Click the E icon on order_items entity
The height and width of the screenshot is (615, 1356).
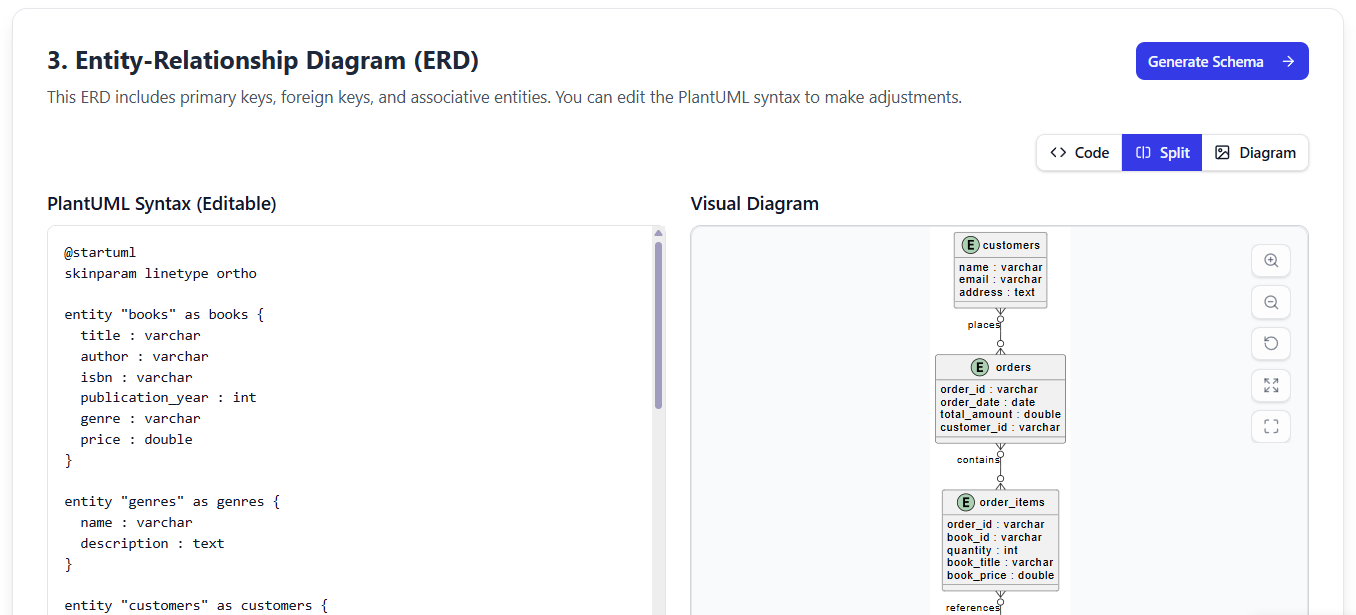click(966, 502)
